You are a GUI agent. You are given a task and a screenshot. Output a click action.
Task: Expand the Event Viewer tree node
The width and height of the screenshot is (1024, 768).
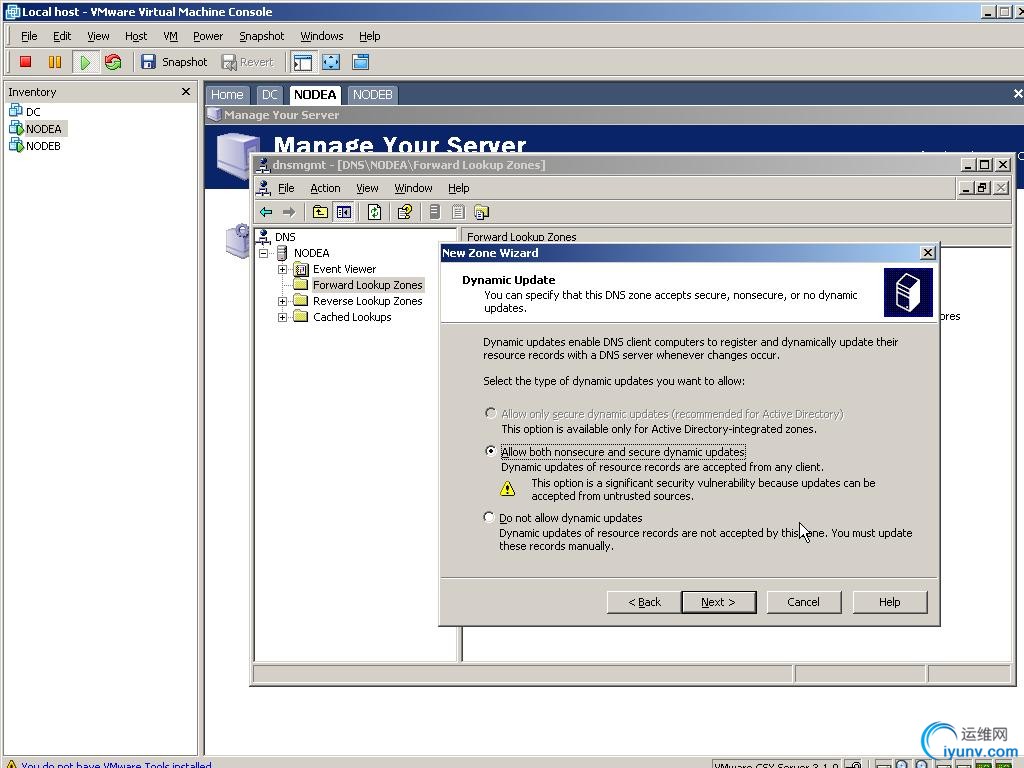282,269
